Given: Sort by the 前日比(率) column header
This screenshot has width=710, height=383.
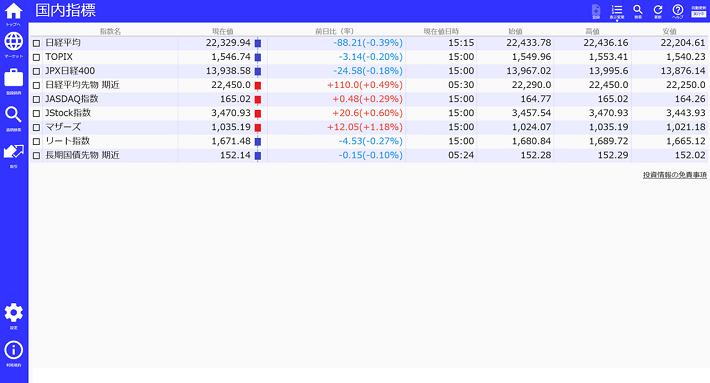Looking at the screenshot, I should 335,31.
